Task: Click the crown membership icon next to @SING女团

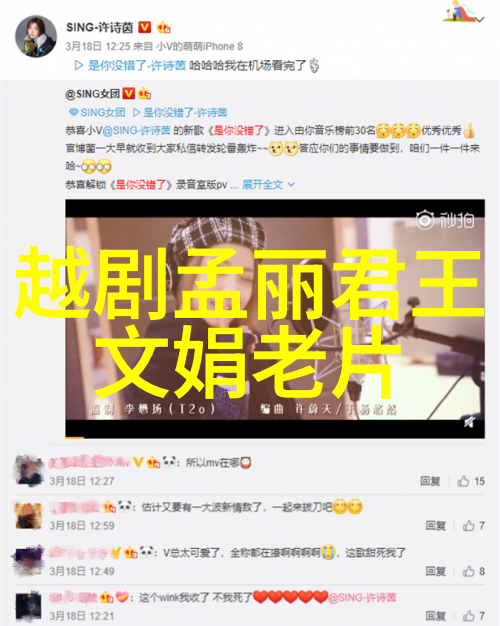Action: click(144, 94)
